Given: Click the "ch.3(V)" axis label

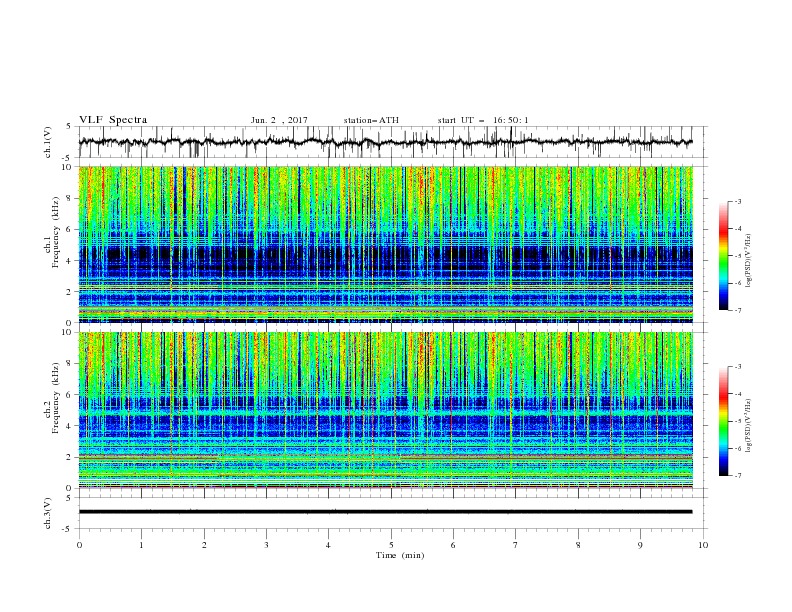Looking at the screenshot, I should pos(48,513).
